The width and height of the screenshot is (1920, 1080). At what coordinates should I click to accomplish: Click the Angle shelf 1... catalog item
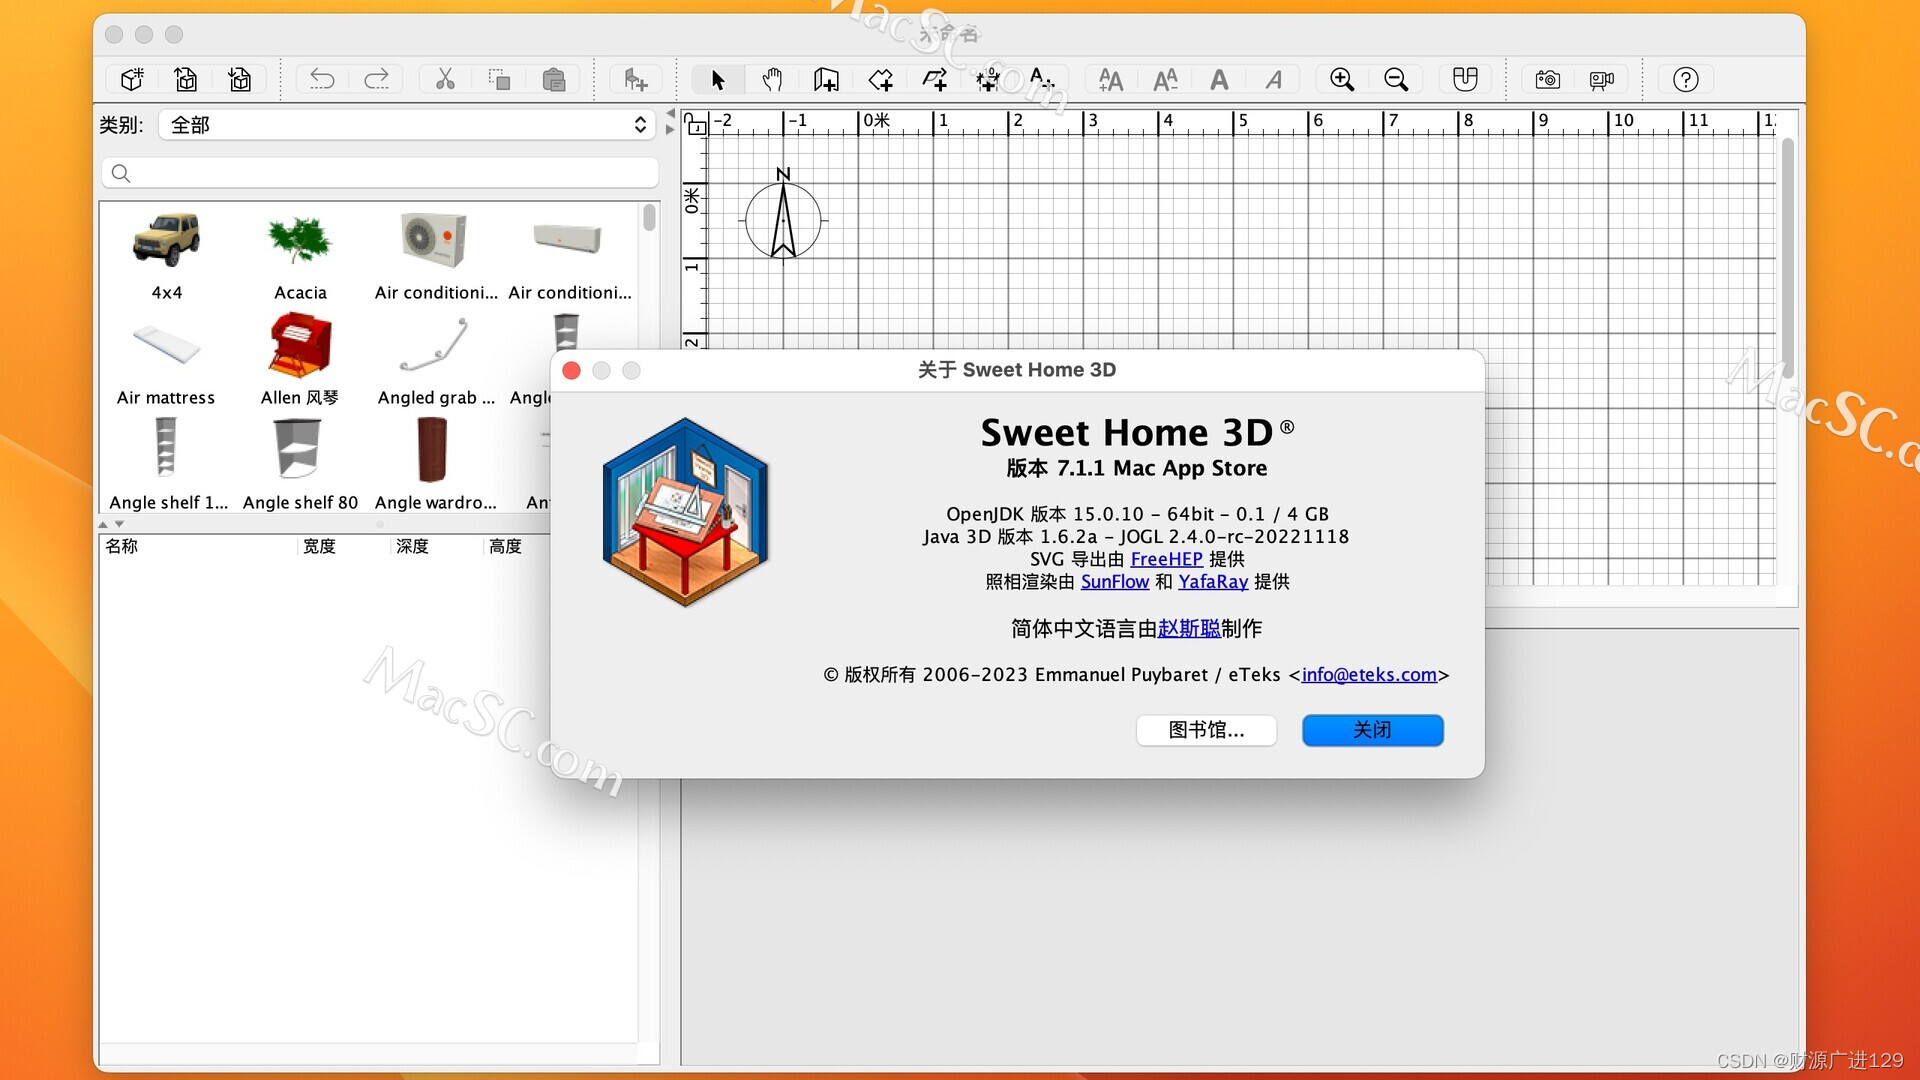pyautogui.click(x=167, y=466)
